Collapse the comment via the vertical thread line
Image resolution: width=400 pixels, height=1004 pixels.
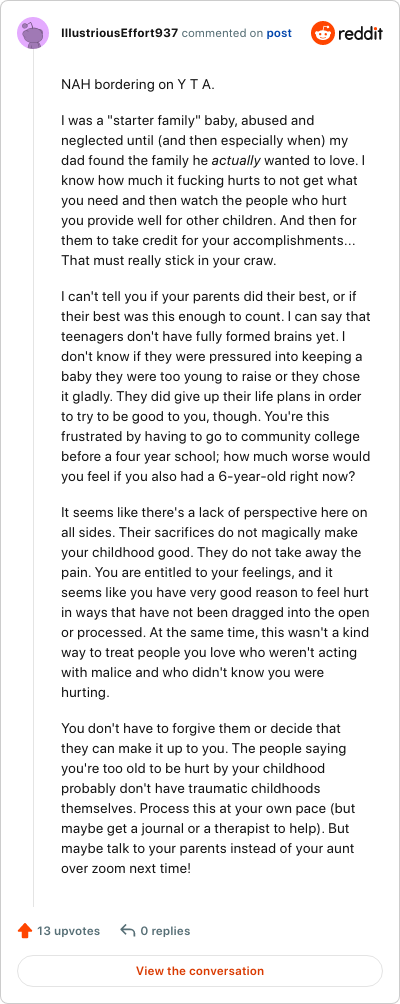[x=33, y=481]
